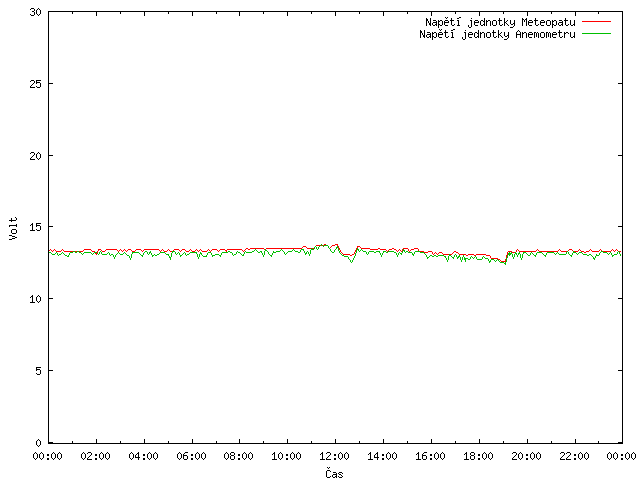Click the x-axis label 08:00
The height and width of the screenshot is (480, 640).
tap(239, 456)
